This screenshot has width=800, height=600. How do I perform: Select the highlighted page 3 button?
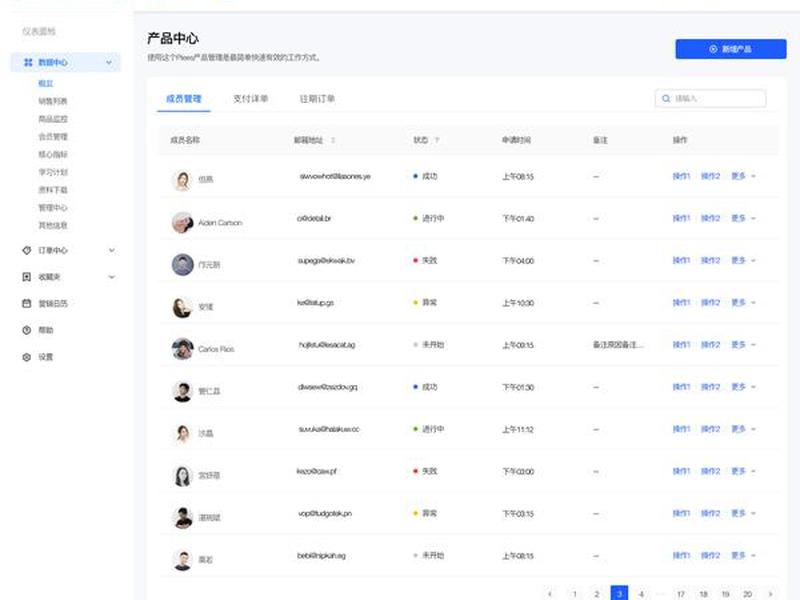pyautogui.click(x=619, y=593)
